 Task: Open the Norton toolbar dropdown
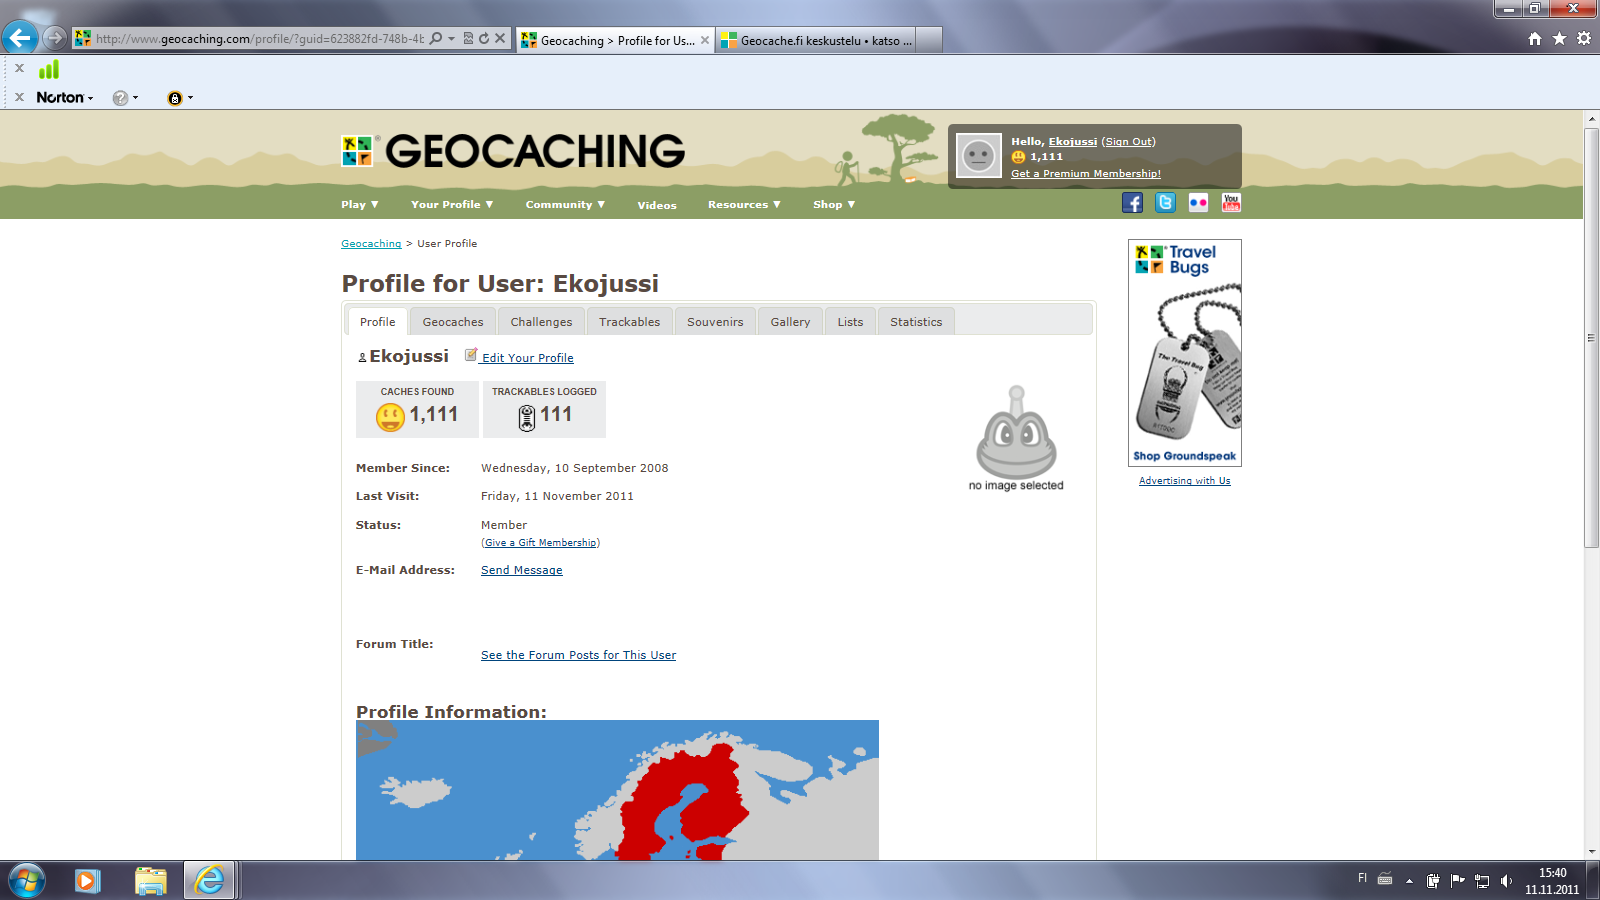(65, 98)
